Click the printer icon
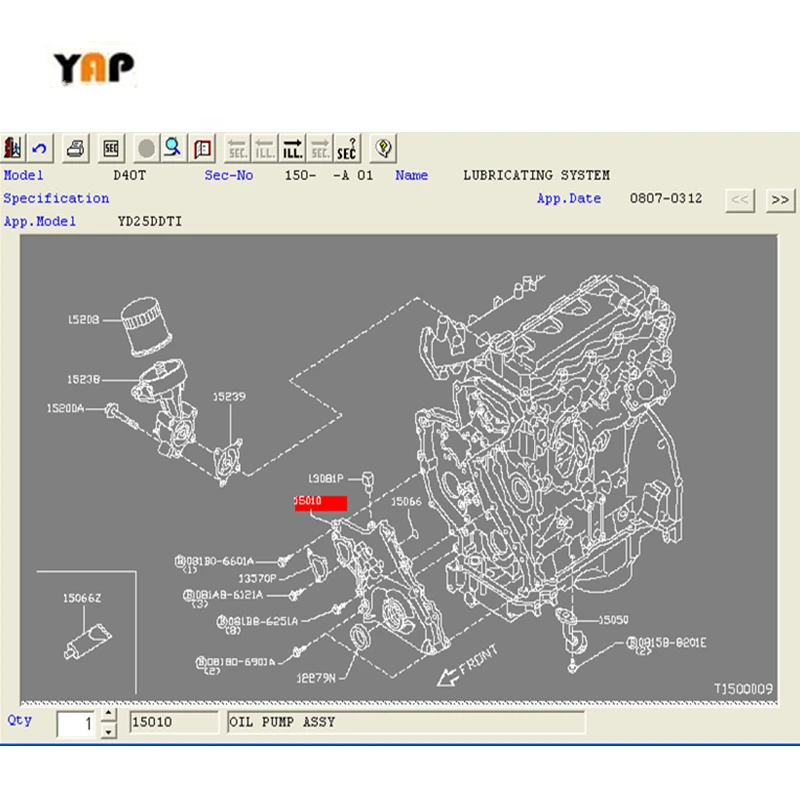 tap(76, 148)
